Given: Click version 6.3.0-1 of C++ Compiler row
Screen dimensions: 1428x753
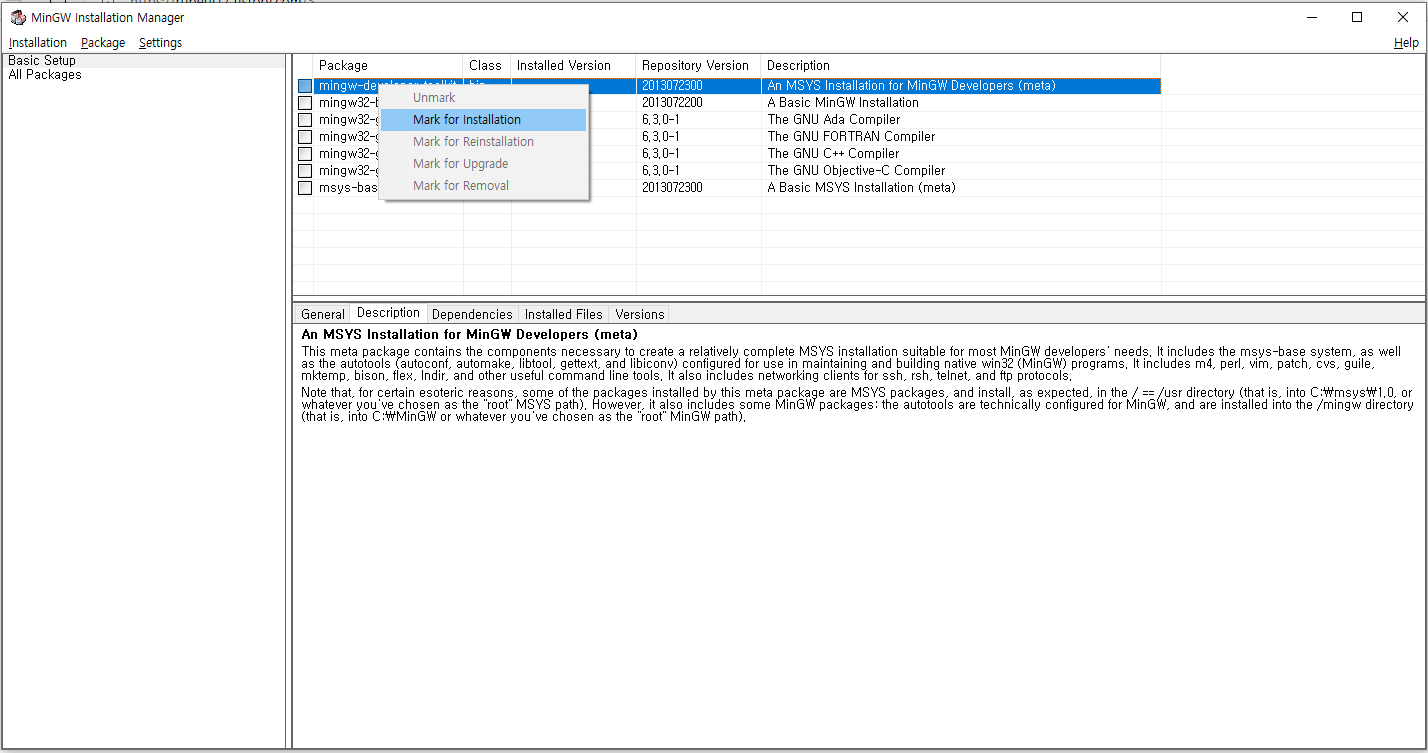Looking at the screenshot, I should pyautogui.click(x=661, y=154).
